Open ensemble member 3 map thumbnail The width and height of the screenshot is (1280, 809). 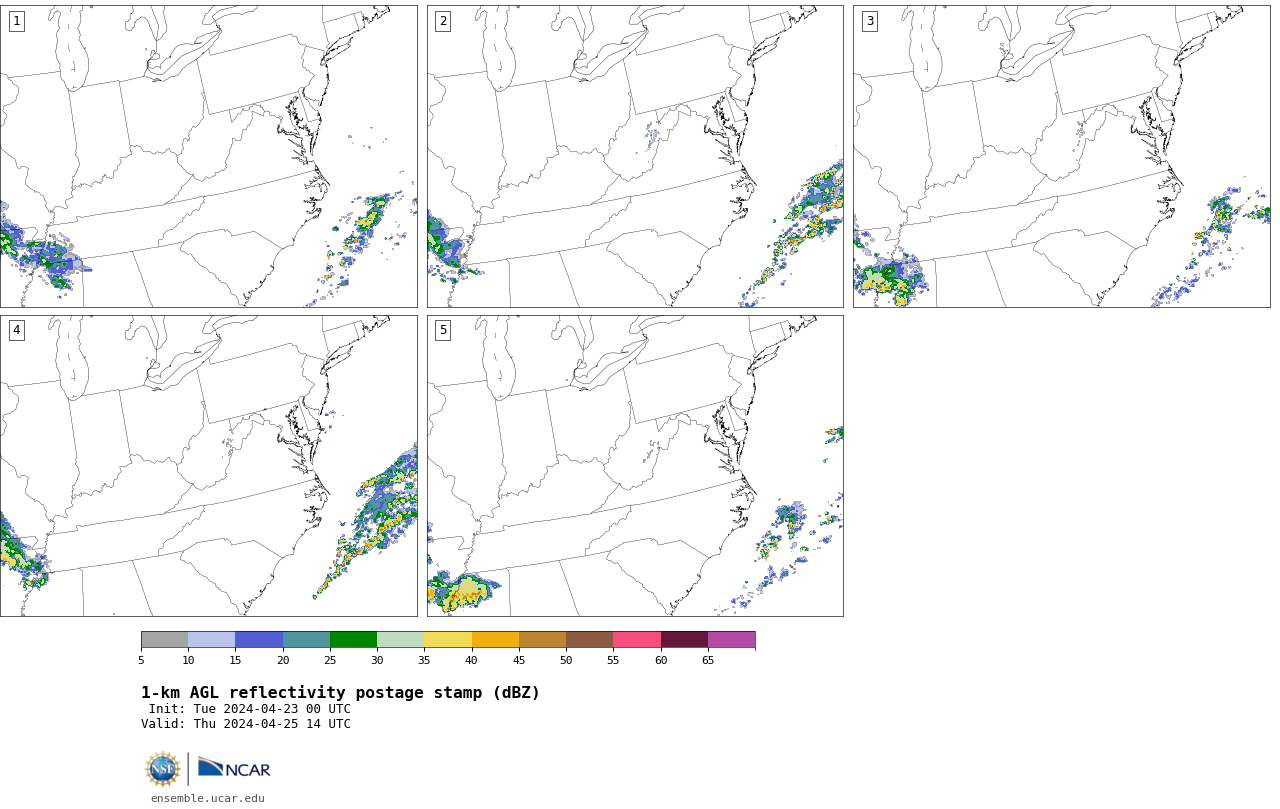tap(1061, 156)
